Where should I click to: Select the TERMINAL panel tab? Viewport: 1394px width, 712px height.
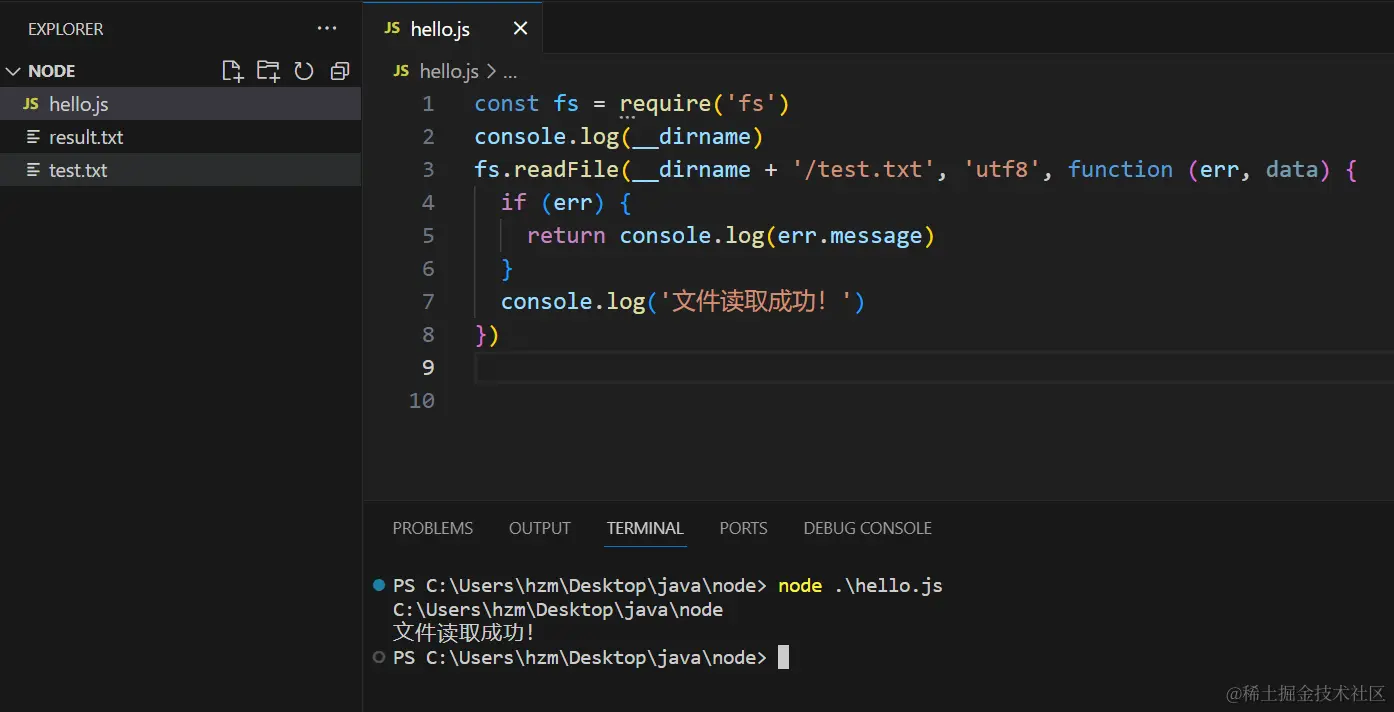coord(645,528)
